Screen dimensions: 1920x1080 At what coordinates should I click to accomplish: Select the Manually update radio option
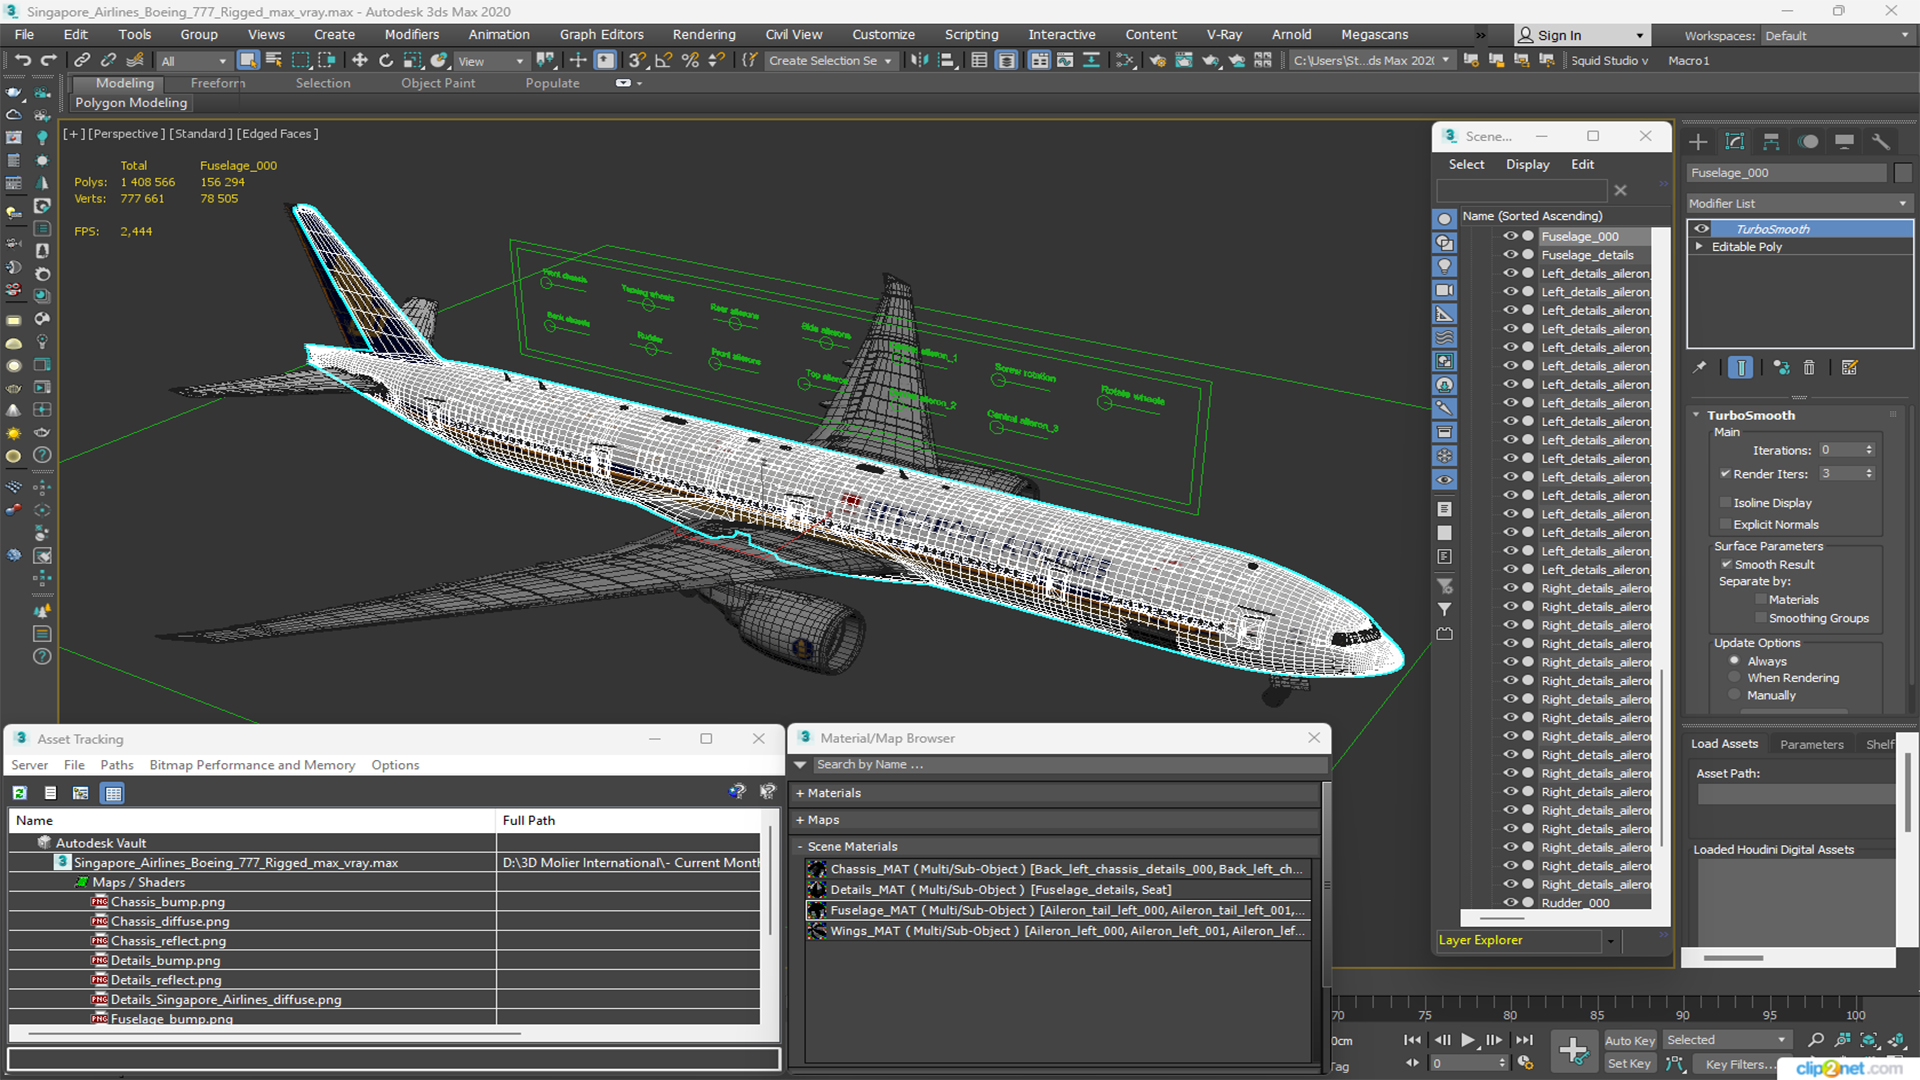1735,696
